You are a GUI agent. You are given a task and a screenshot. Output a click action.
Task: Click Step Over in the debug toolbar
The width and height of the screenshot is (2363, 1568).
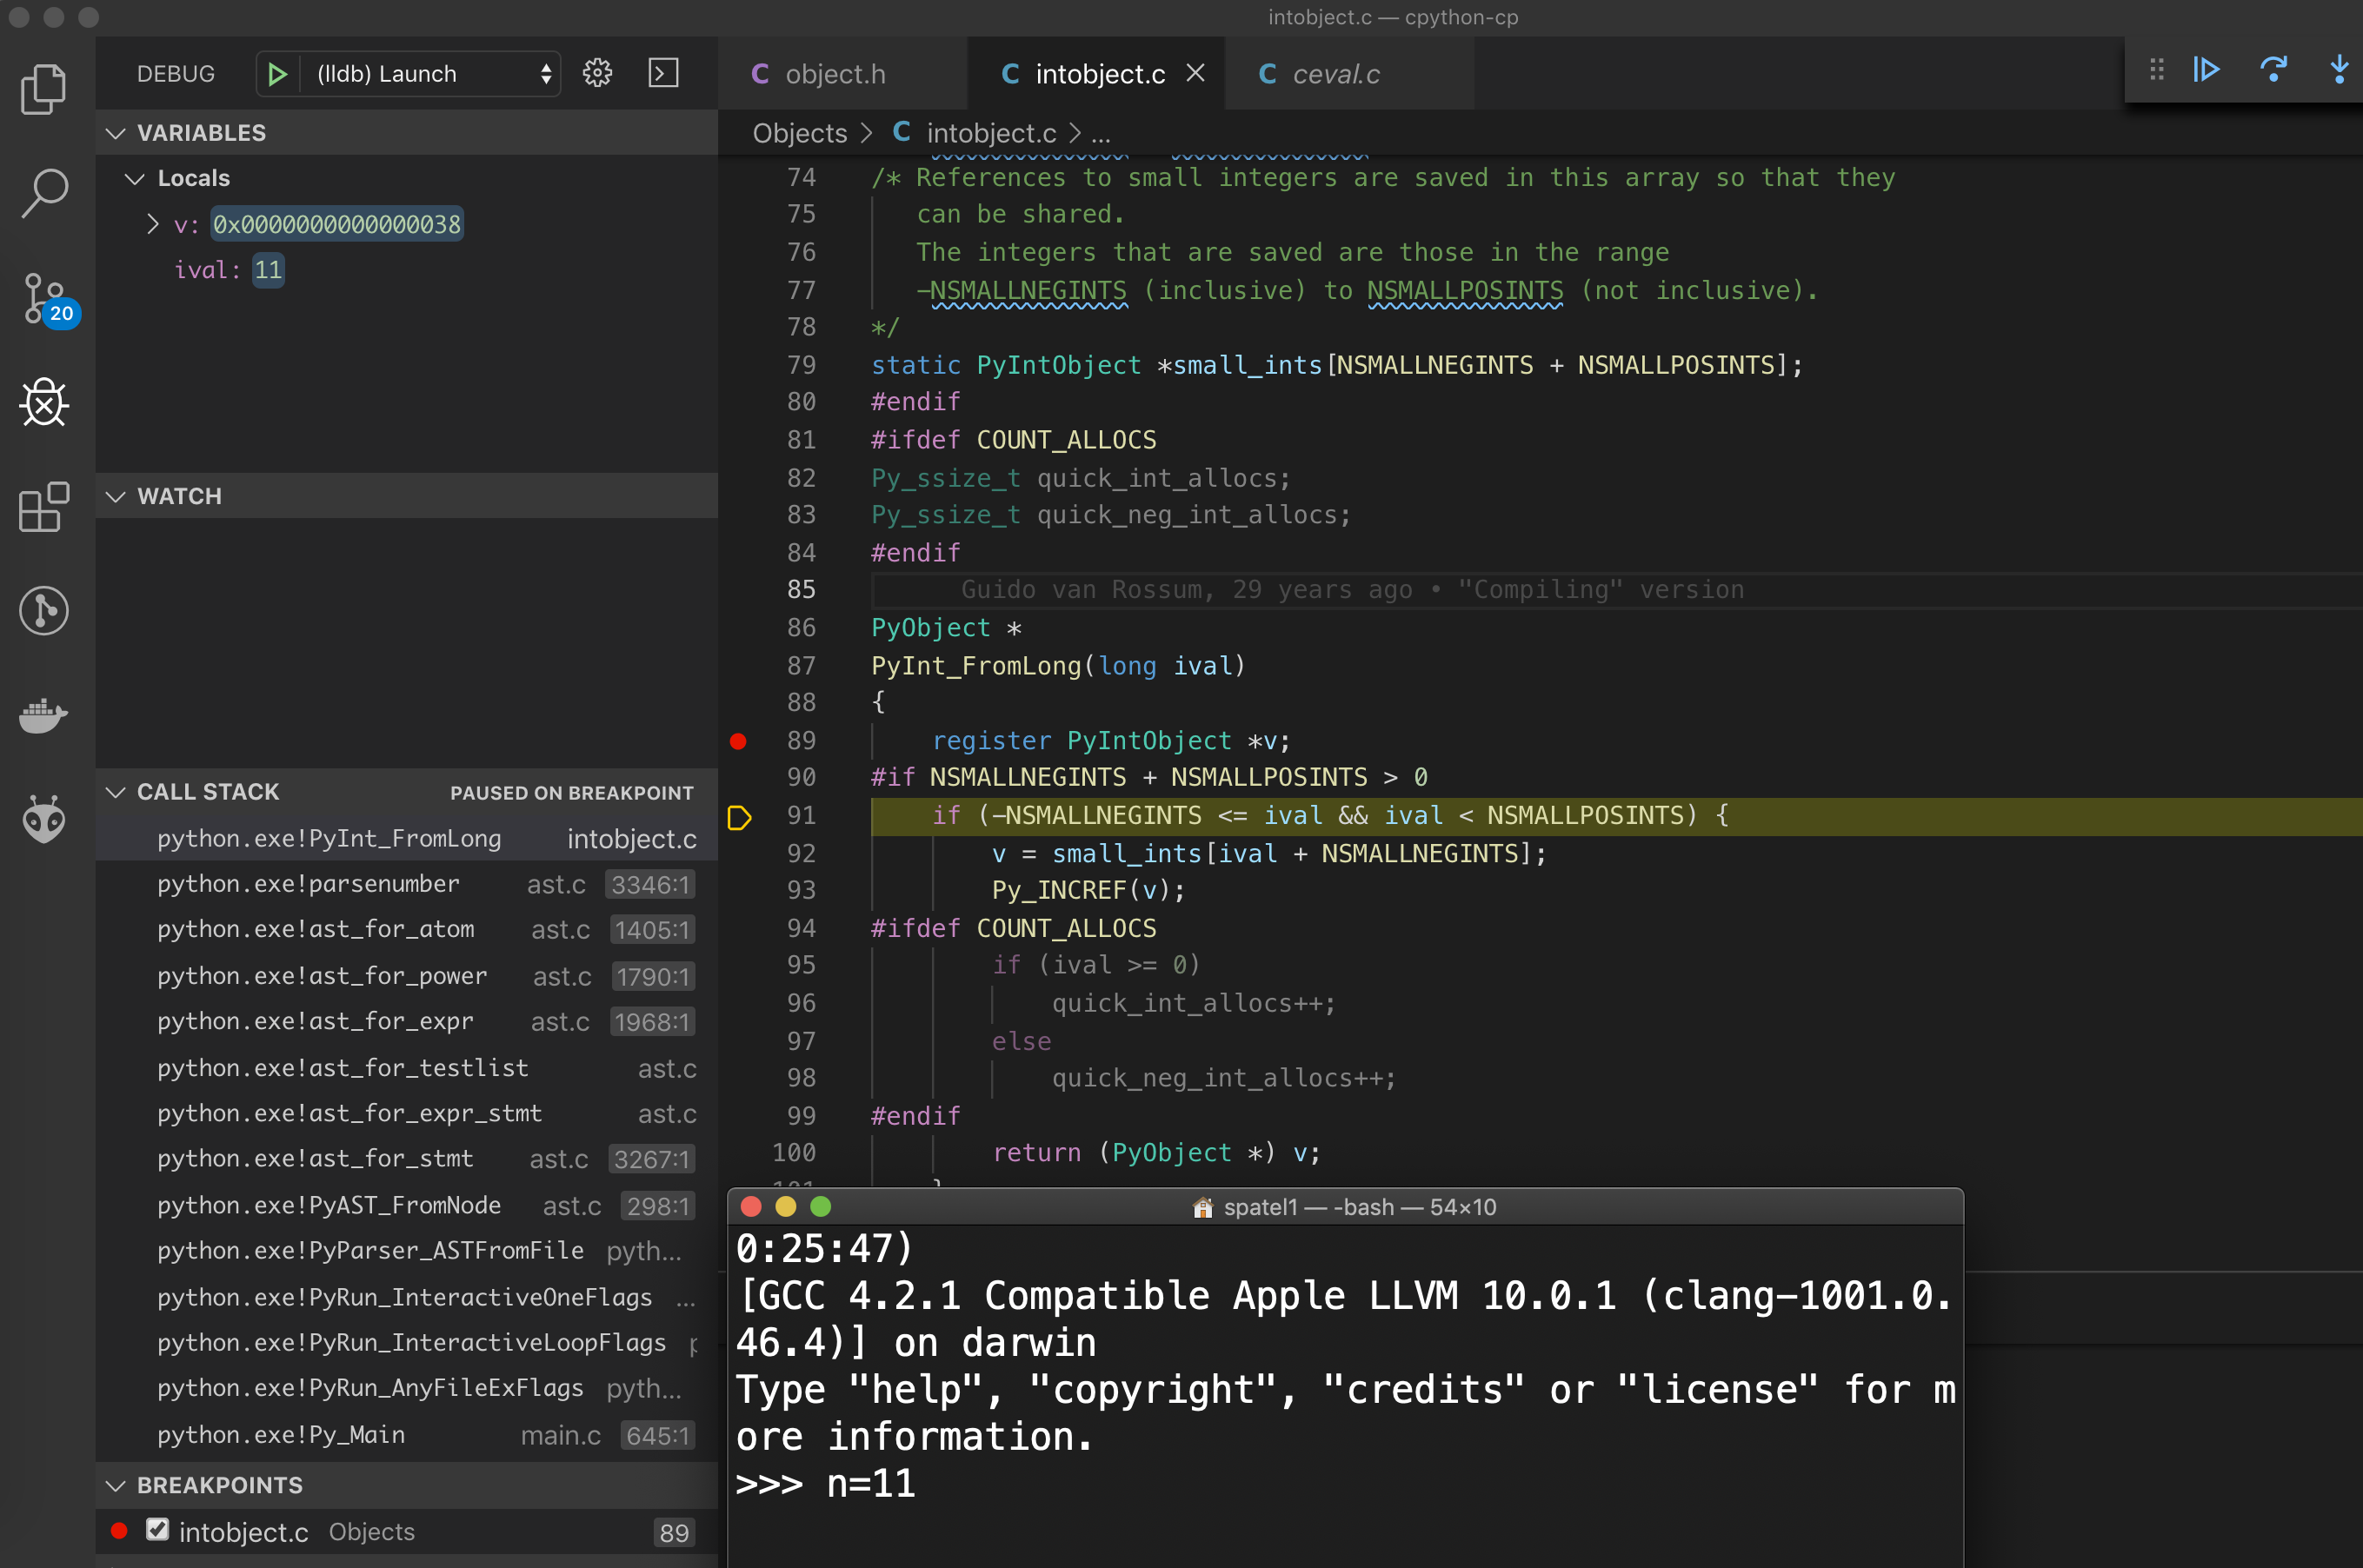click(2273, 69)
